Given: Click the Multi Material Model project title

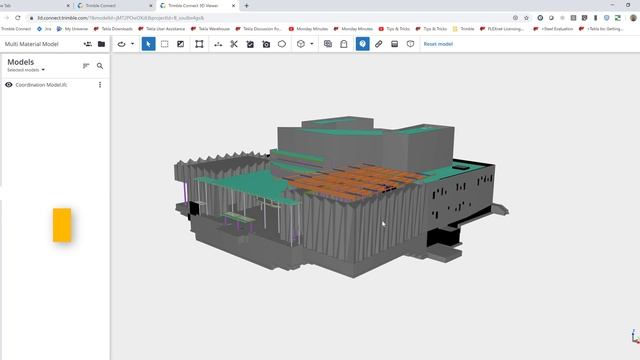Looking at the screenshot, I should pyautogui.click(x=31, y=44).
